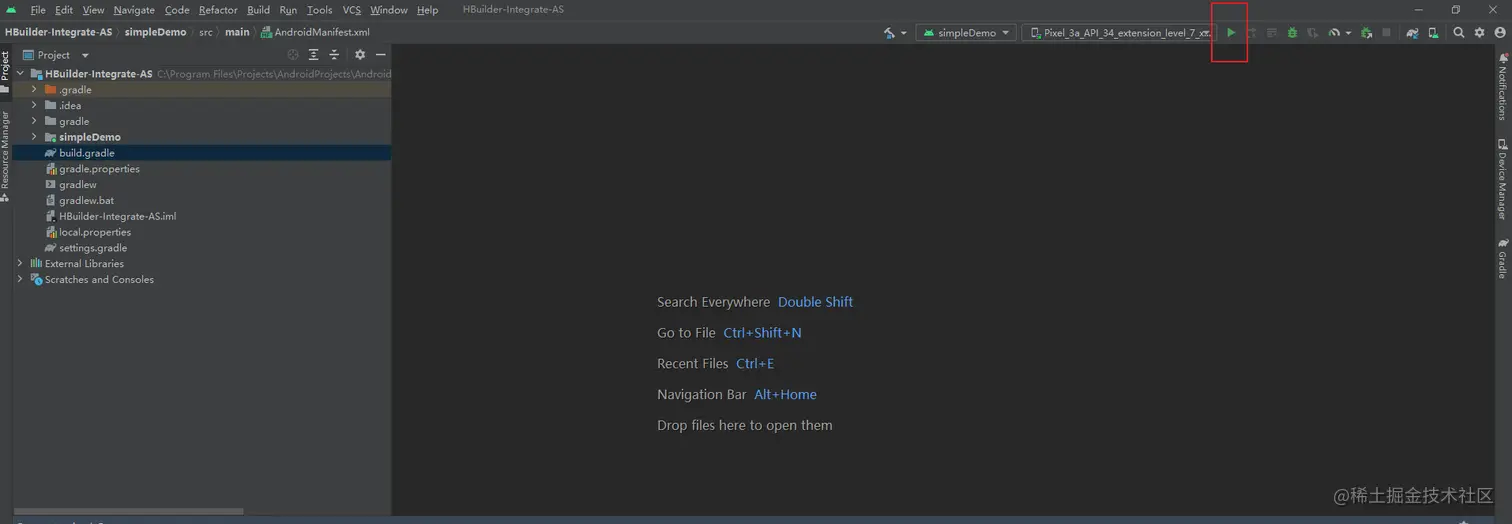Run the simpleDemo app with the green play button
Image resolution: width=1512 pixels, height=524 pixels.
tap(1231, 33)
